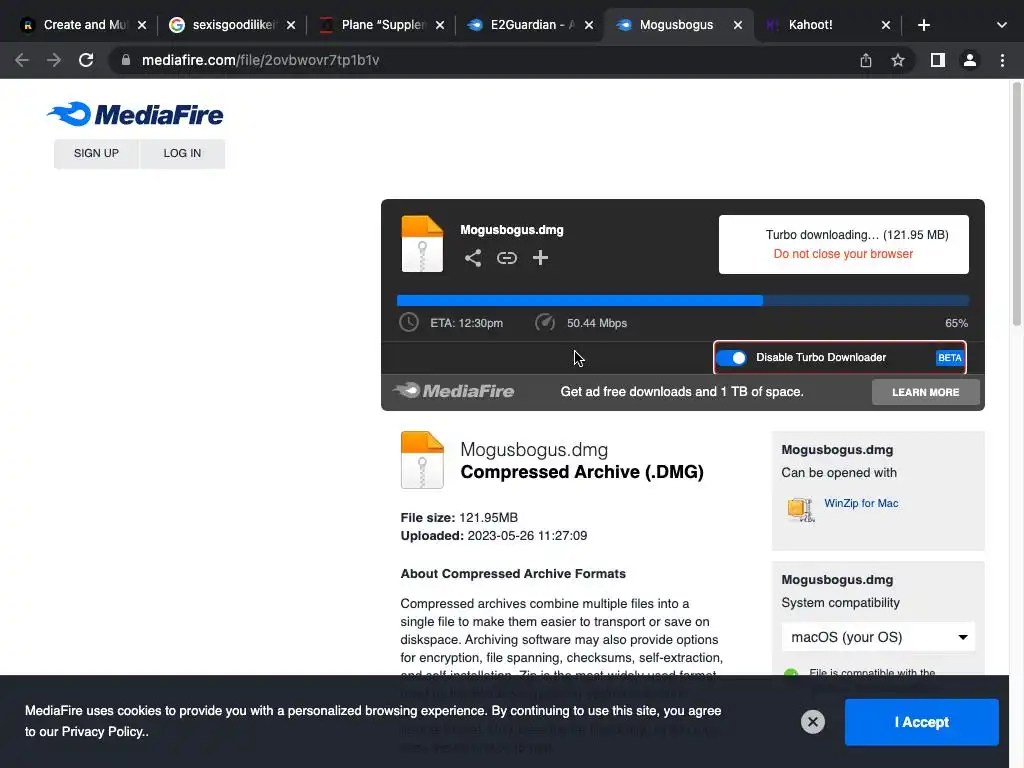Close the E2Guardian tab
The width and height of the screenshot is (1024, 768).
pyautogui.click(x=588, y=25)
